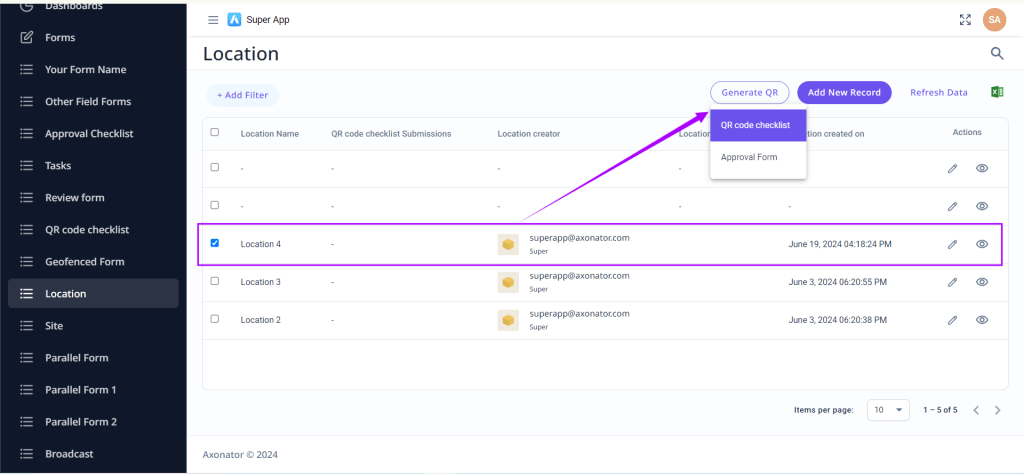The height and width of the screenshot is (474, 1024).
Task: Open items per page dropdown
Action: (887, 410)
